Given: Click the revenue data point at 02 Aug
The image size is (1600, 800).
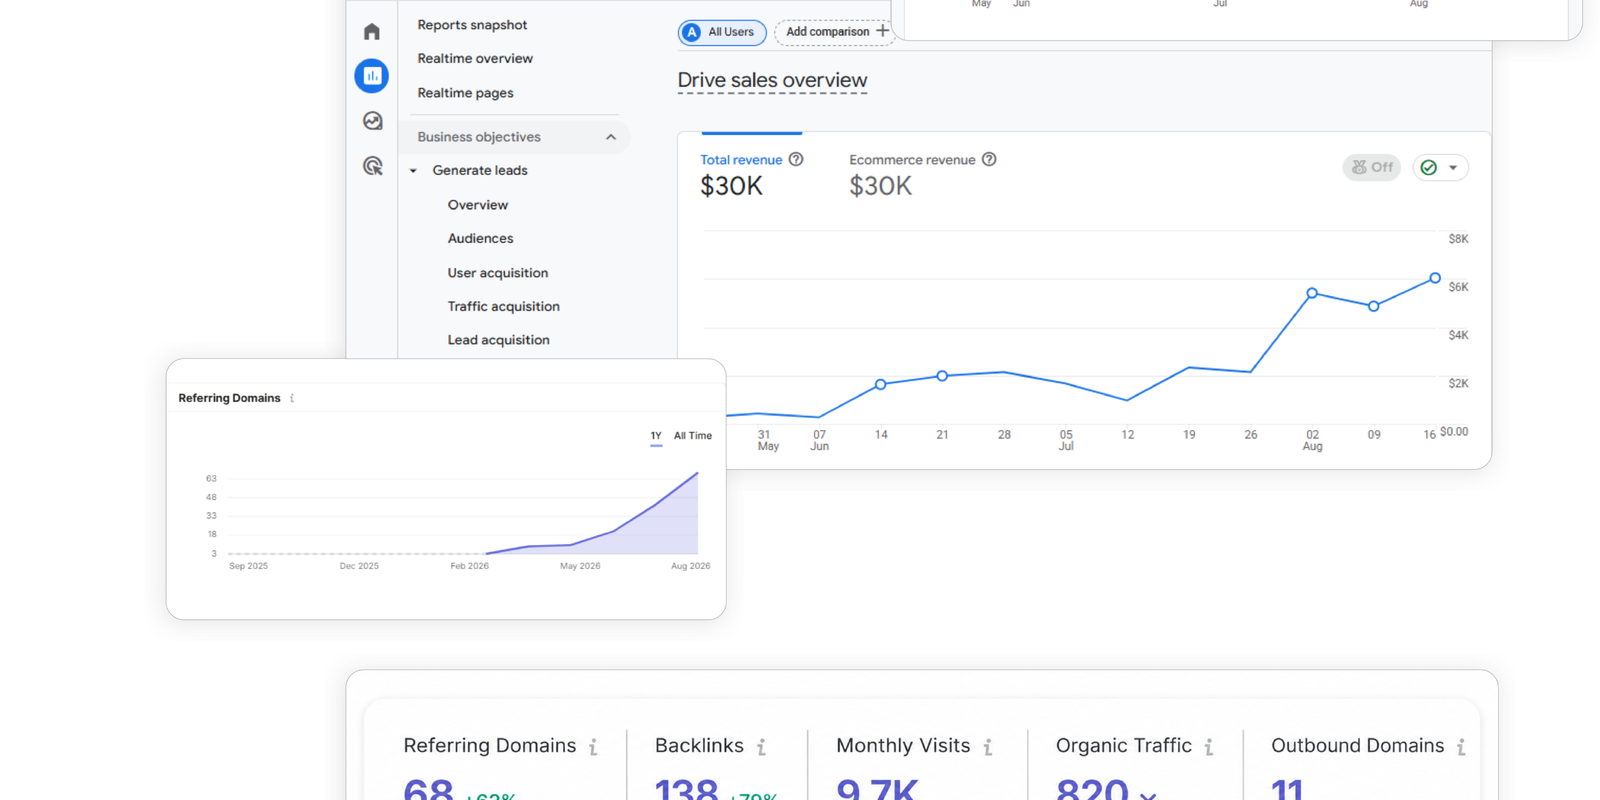Looking at the screenshot, I should pyautogui.click(x=1312, y=293).
